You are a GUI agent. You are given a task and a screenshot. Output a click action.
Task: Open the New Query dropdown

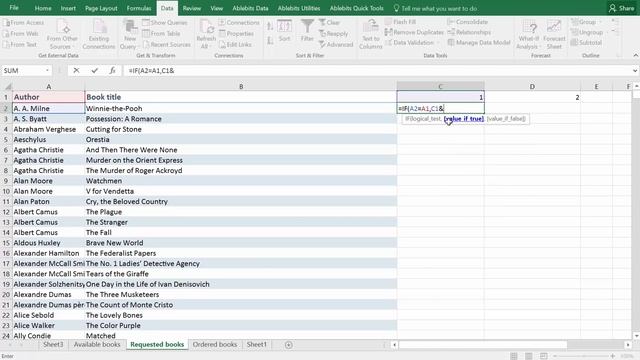tap(130, 35)
